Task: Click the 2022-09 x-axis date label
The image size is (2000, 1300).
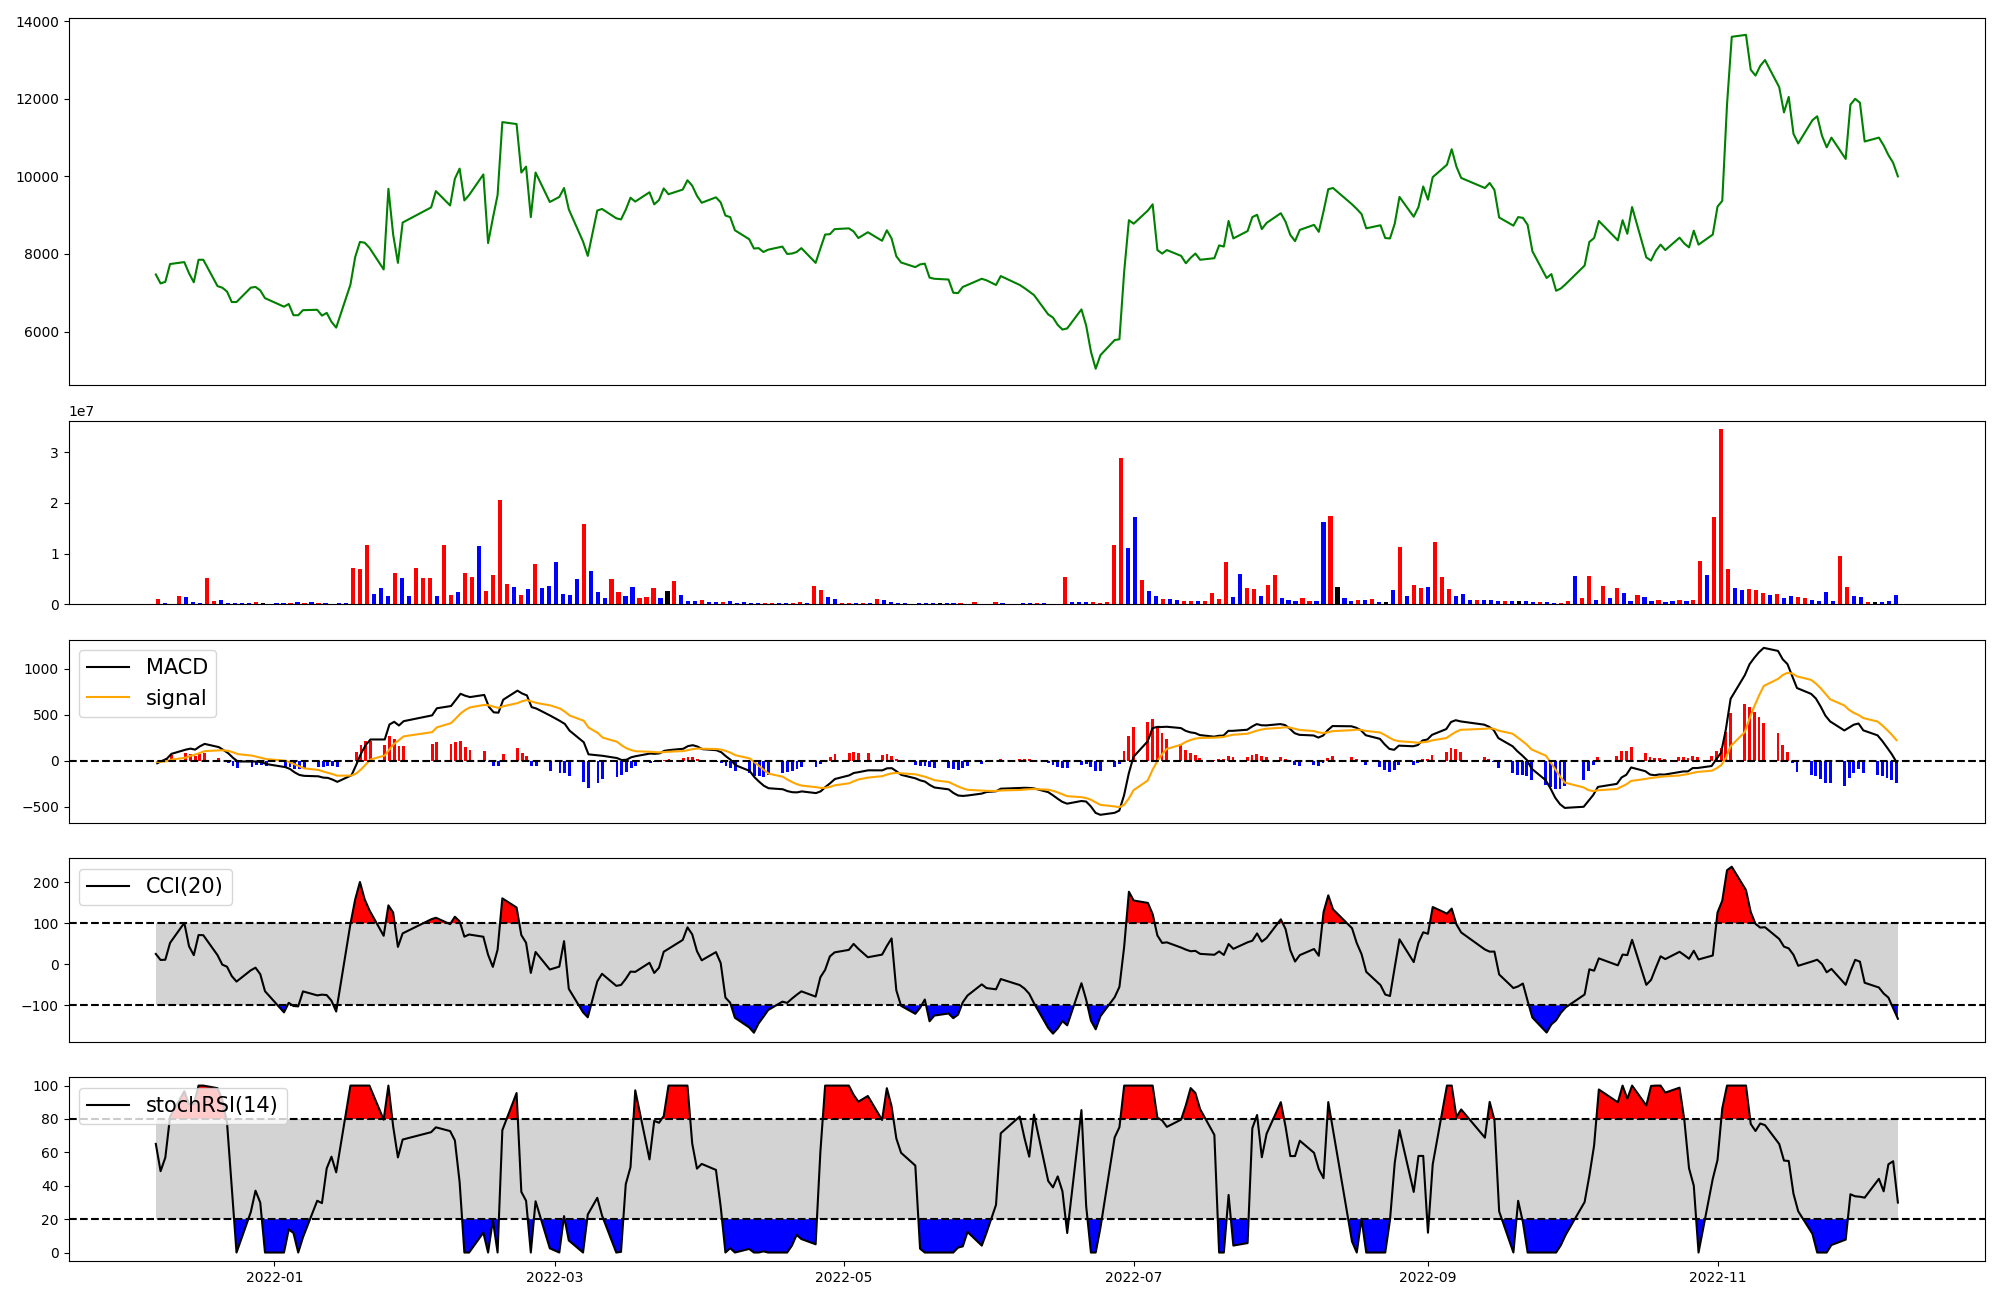Action: tap(1427, 1277)
